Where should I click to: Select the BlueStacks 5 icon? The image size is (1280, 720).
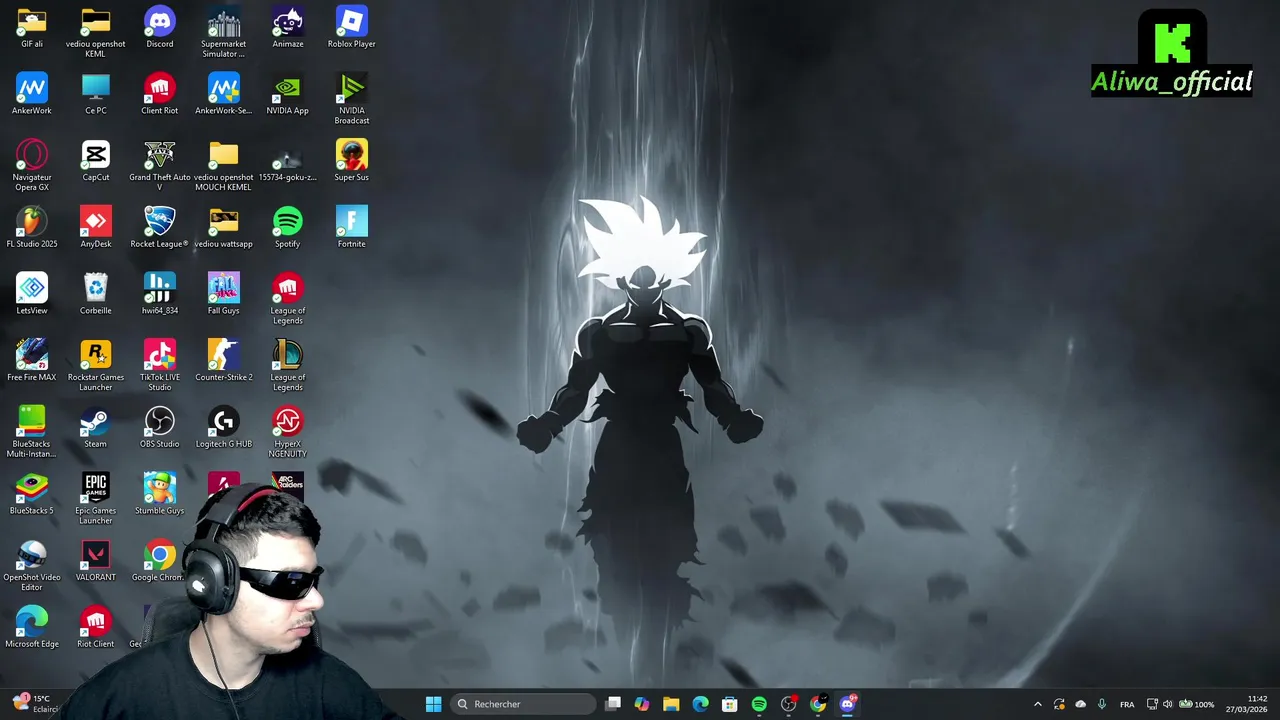32,494
